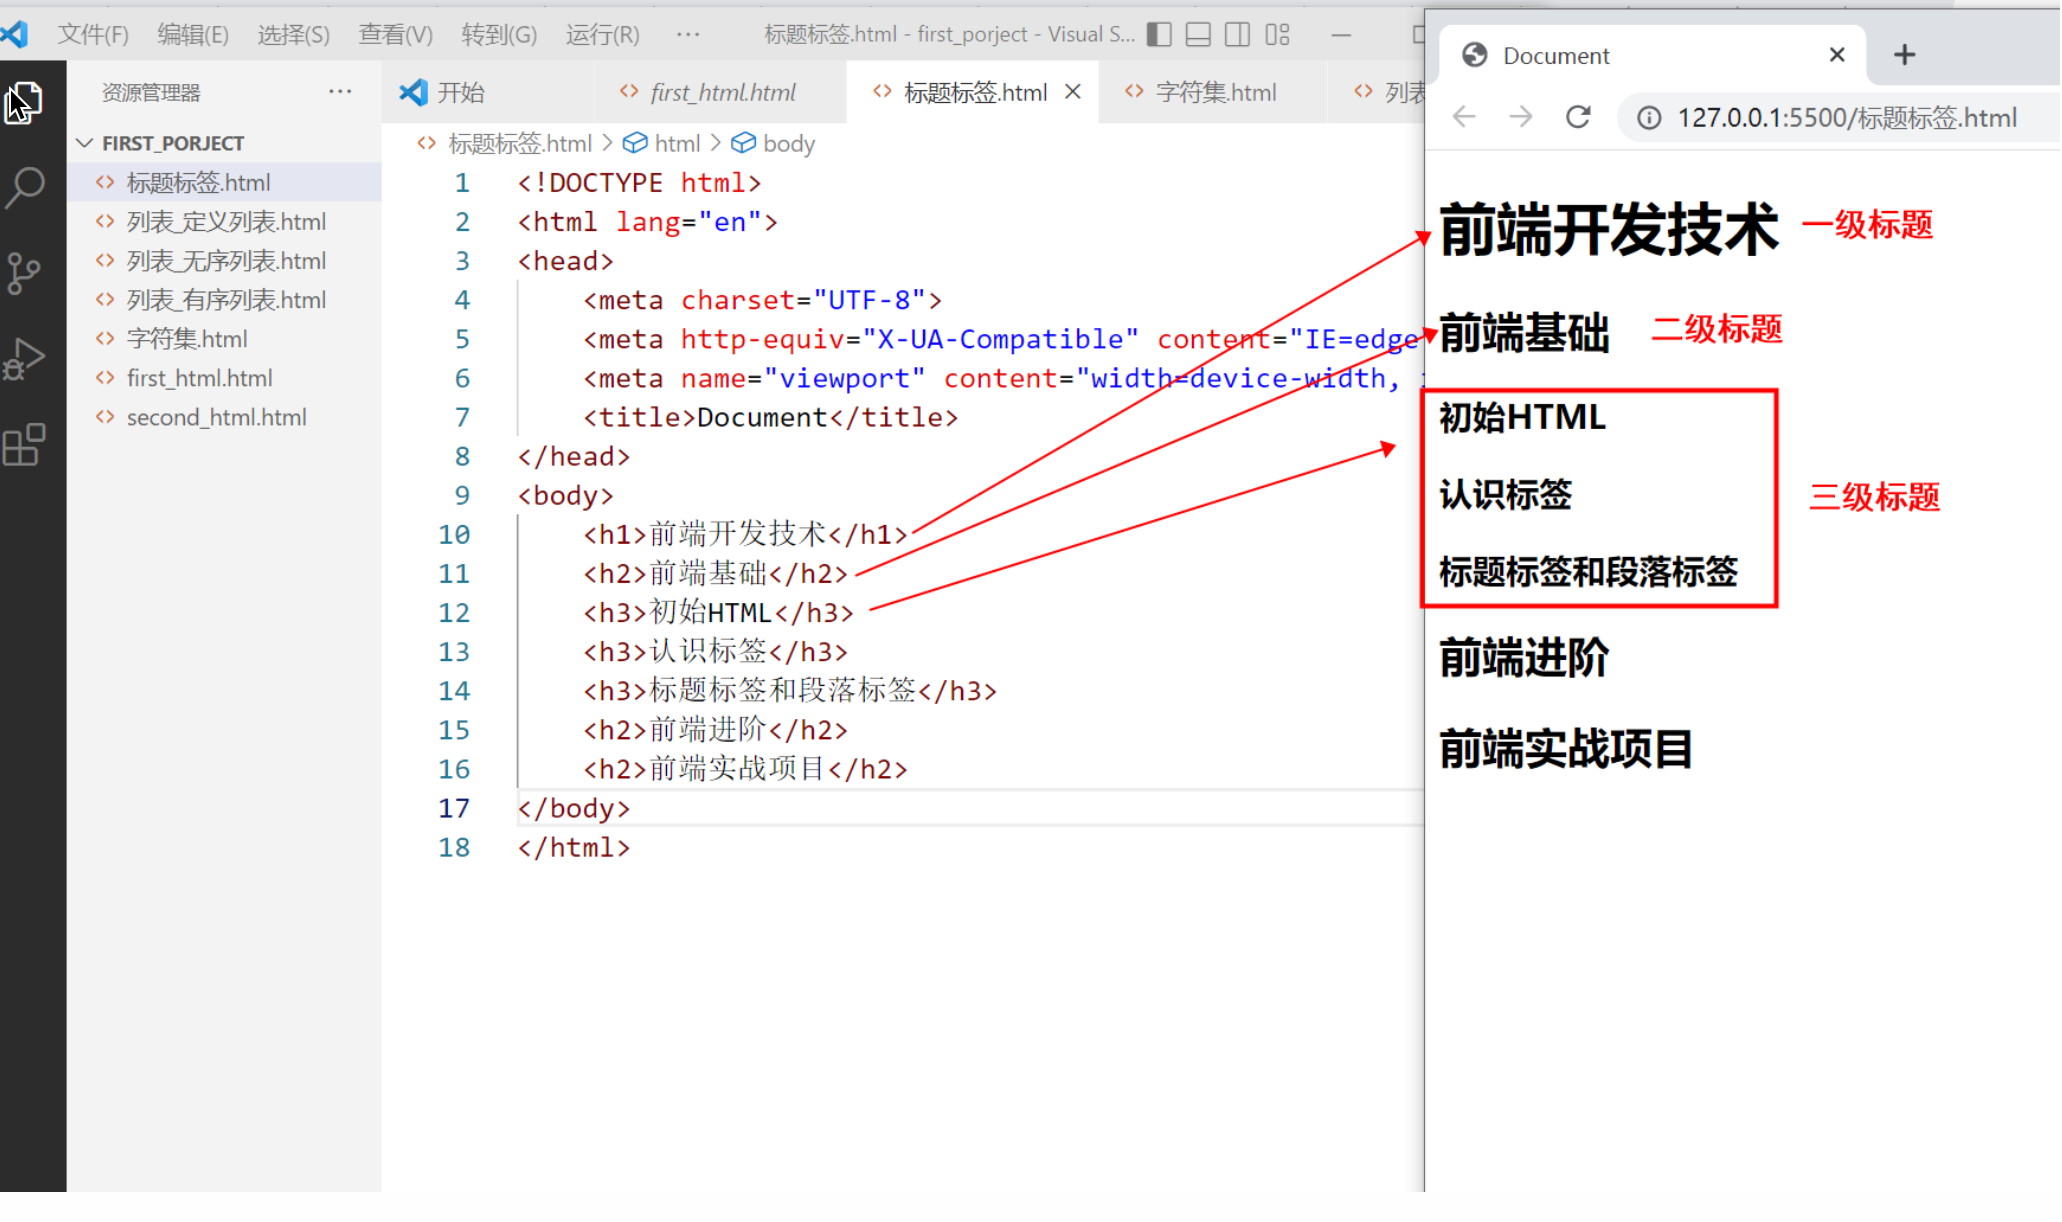Open the 文件(F) menu
The width and height of the screenshot is (2062, 1222).
point(93,35)
